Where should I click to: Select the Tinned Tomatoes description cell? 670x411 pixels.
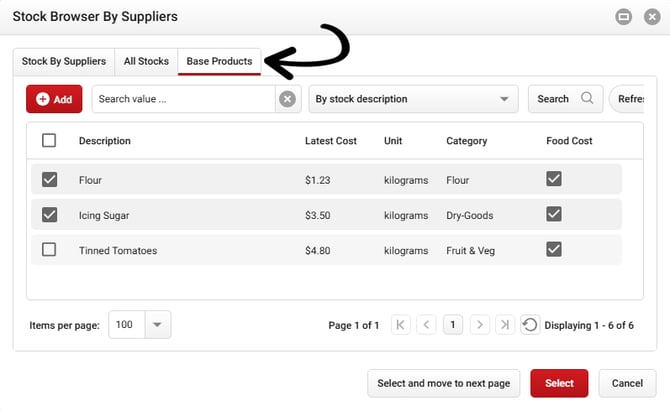(x=118, y=251)
